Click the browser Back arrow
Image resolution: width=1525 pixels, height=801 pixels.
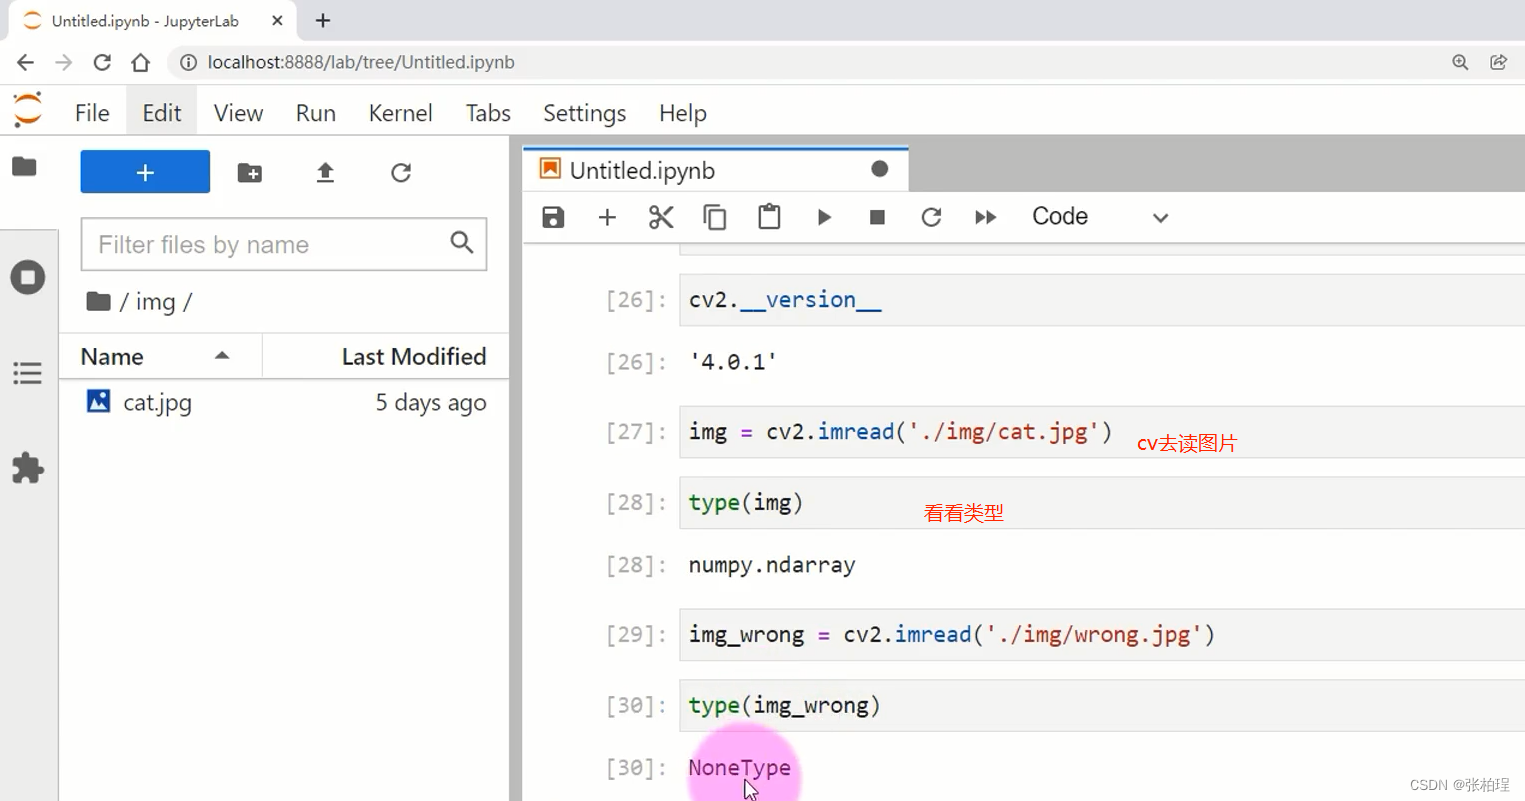click(x=25, y=62)
